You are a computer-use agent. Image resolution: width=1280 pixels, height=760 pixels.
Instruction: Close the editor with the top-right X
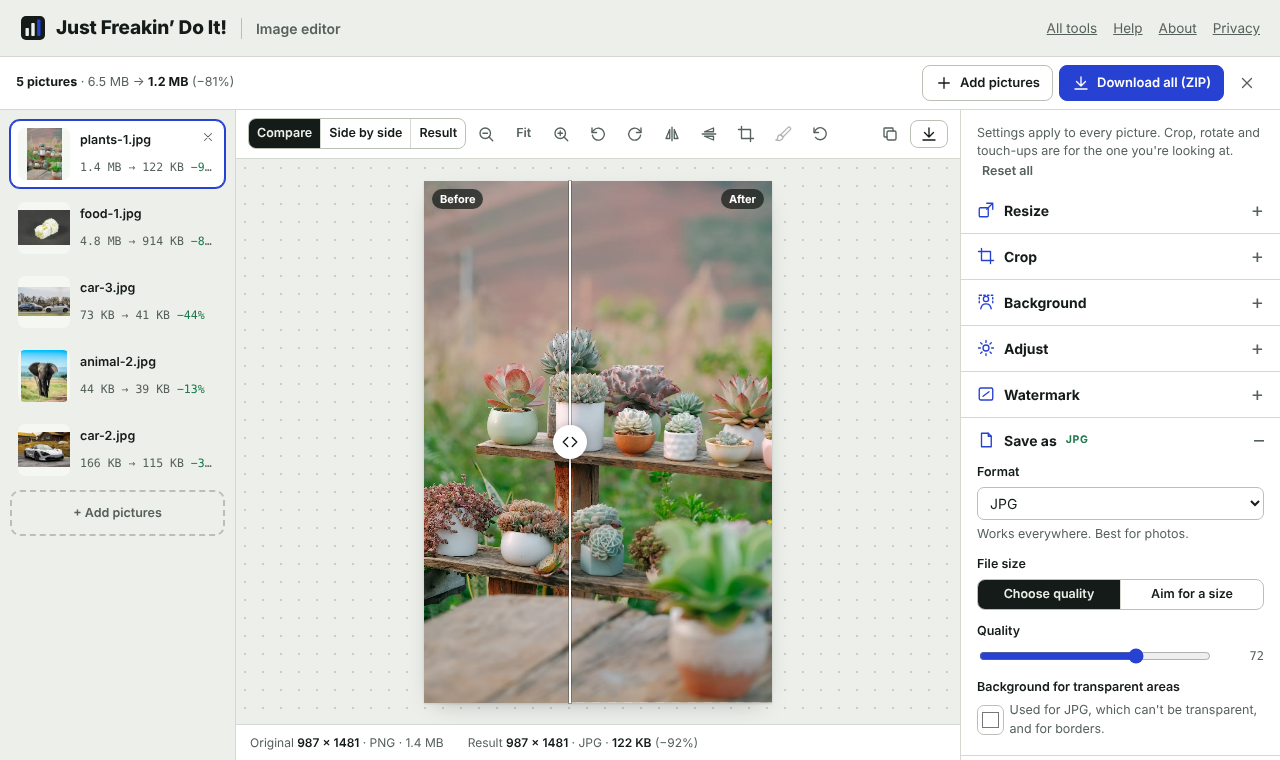1247,83
